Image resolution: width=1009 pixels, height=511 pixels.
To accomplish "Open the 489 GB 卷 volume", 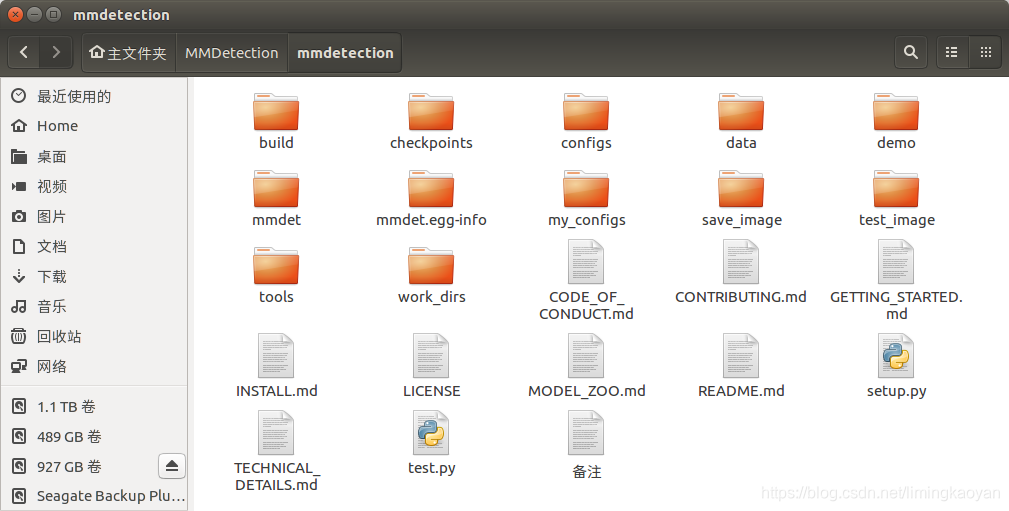I will click(94, 437).
